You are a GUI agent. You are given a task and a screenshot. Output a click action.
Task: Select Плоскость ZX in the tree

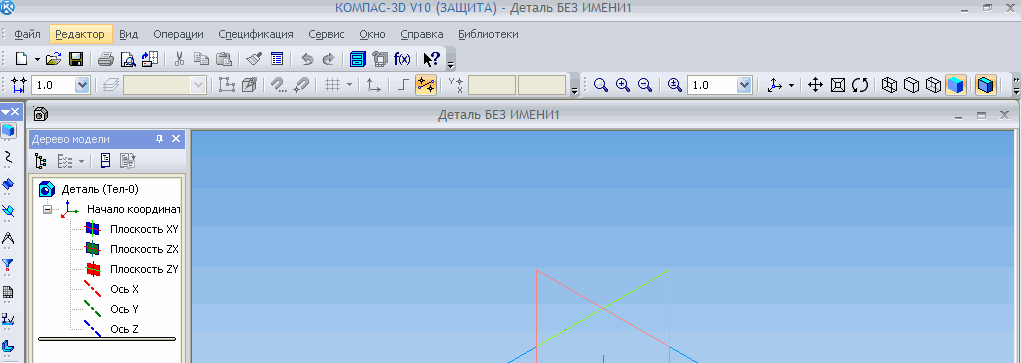click(x=144, y=249)
